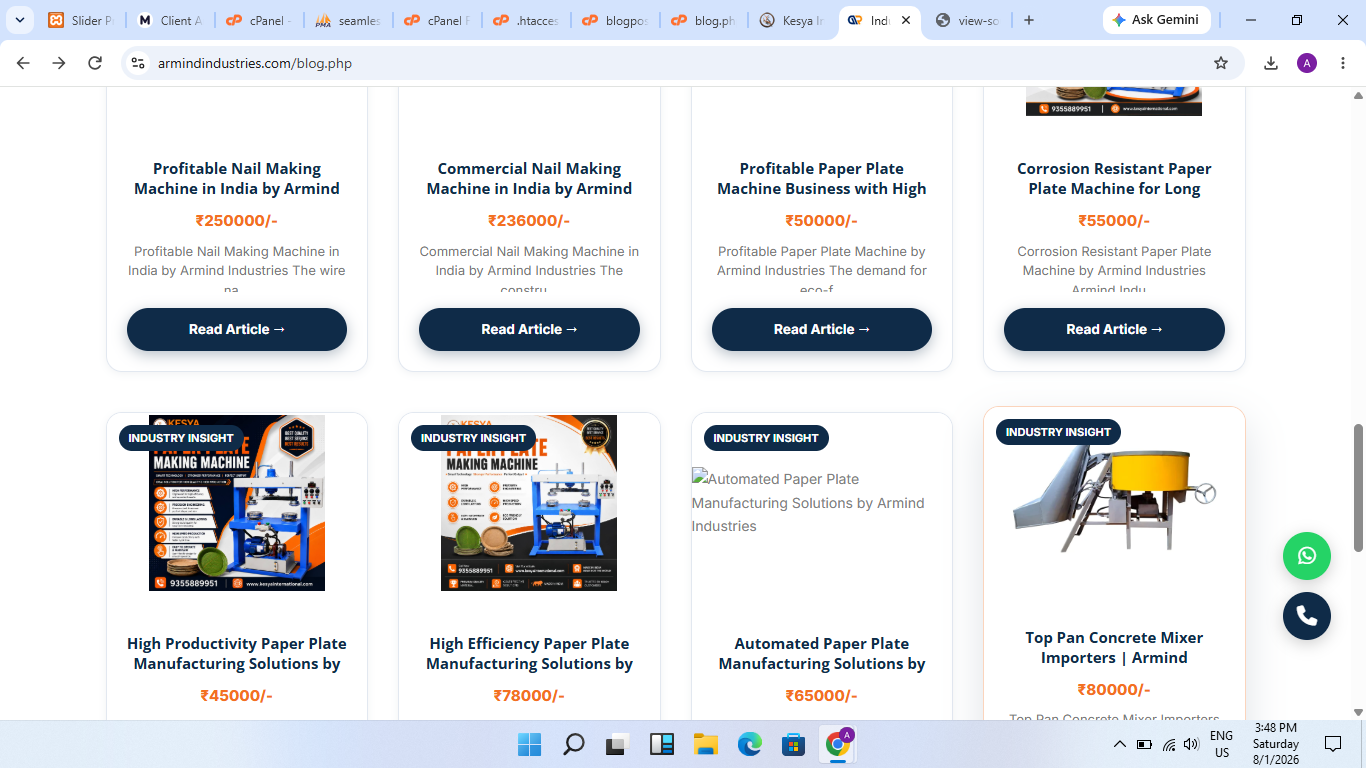
Task: Open a new browser tab with plus
Action: (x=1029, y=20)
